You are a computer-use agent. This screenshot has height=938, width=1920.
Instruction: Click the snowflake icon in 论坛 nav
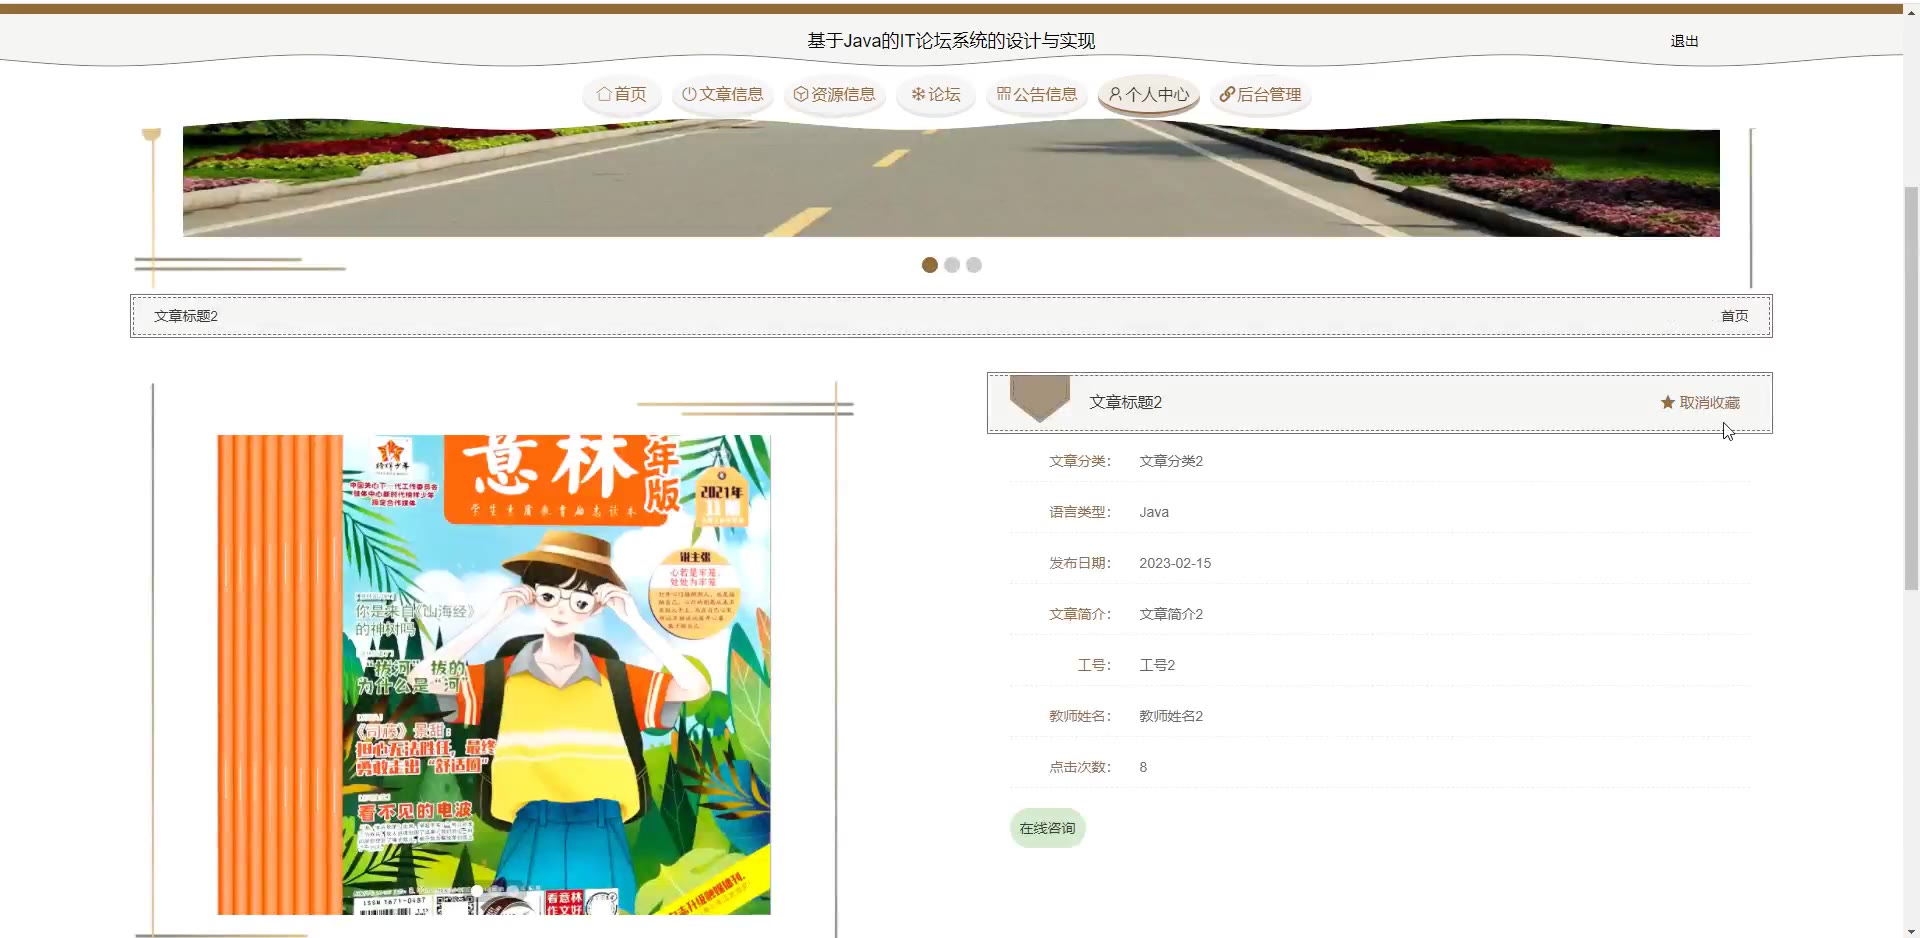pyautogui.click(x=918, y=94)
